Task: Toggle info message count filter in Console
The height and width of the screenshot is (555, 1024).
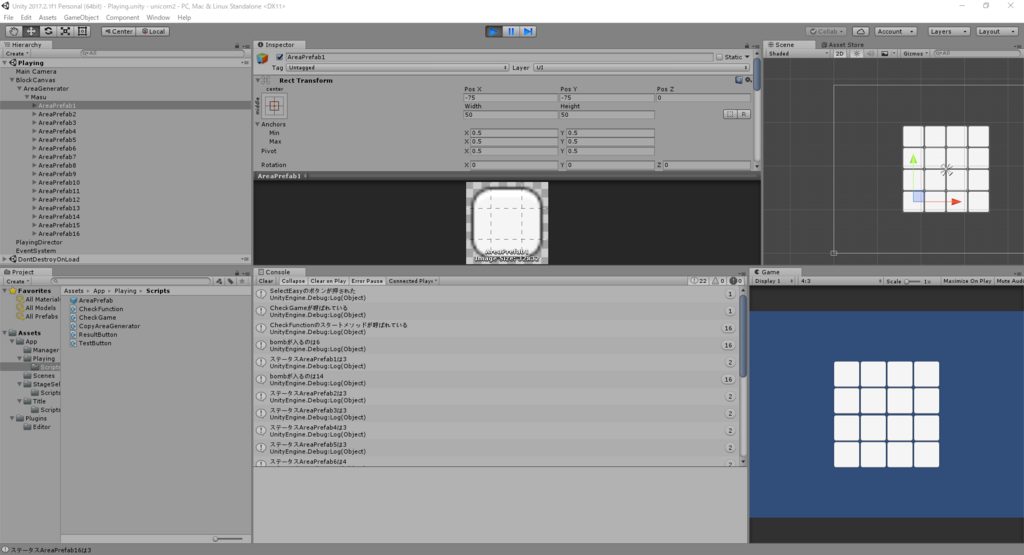Action: pyautogui.click(x=698, y=281)
